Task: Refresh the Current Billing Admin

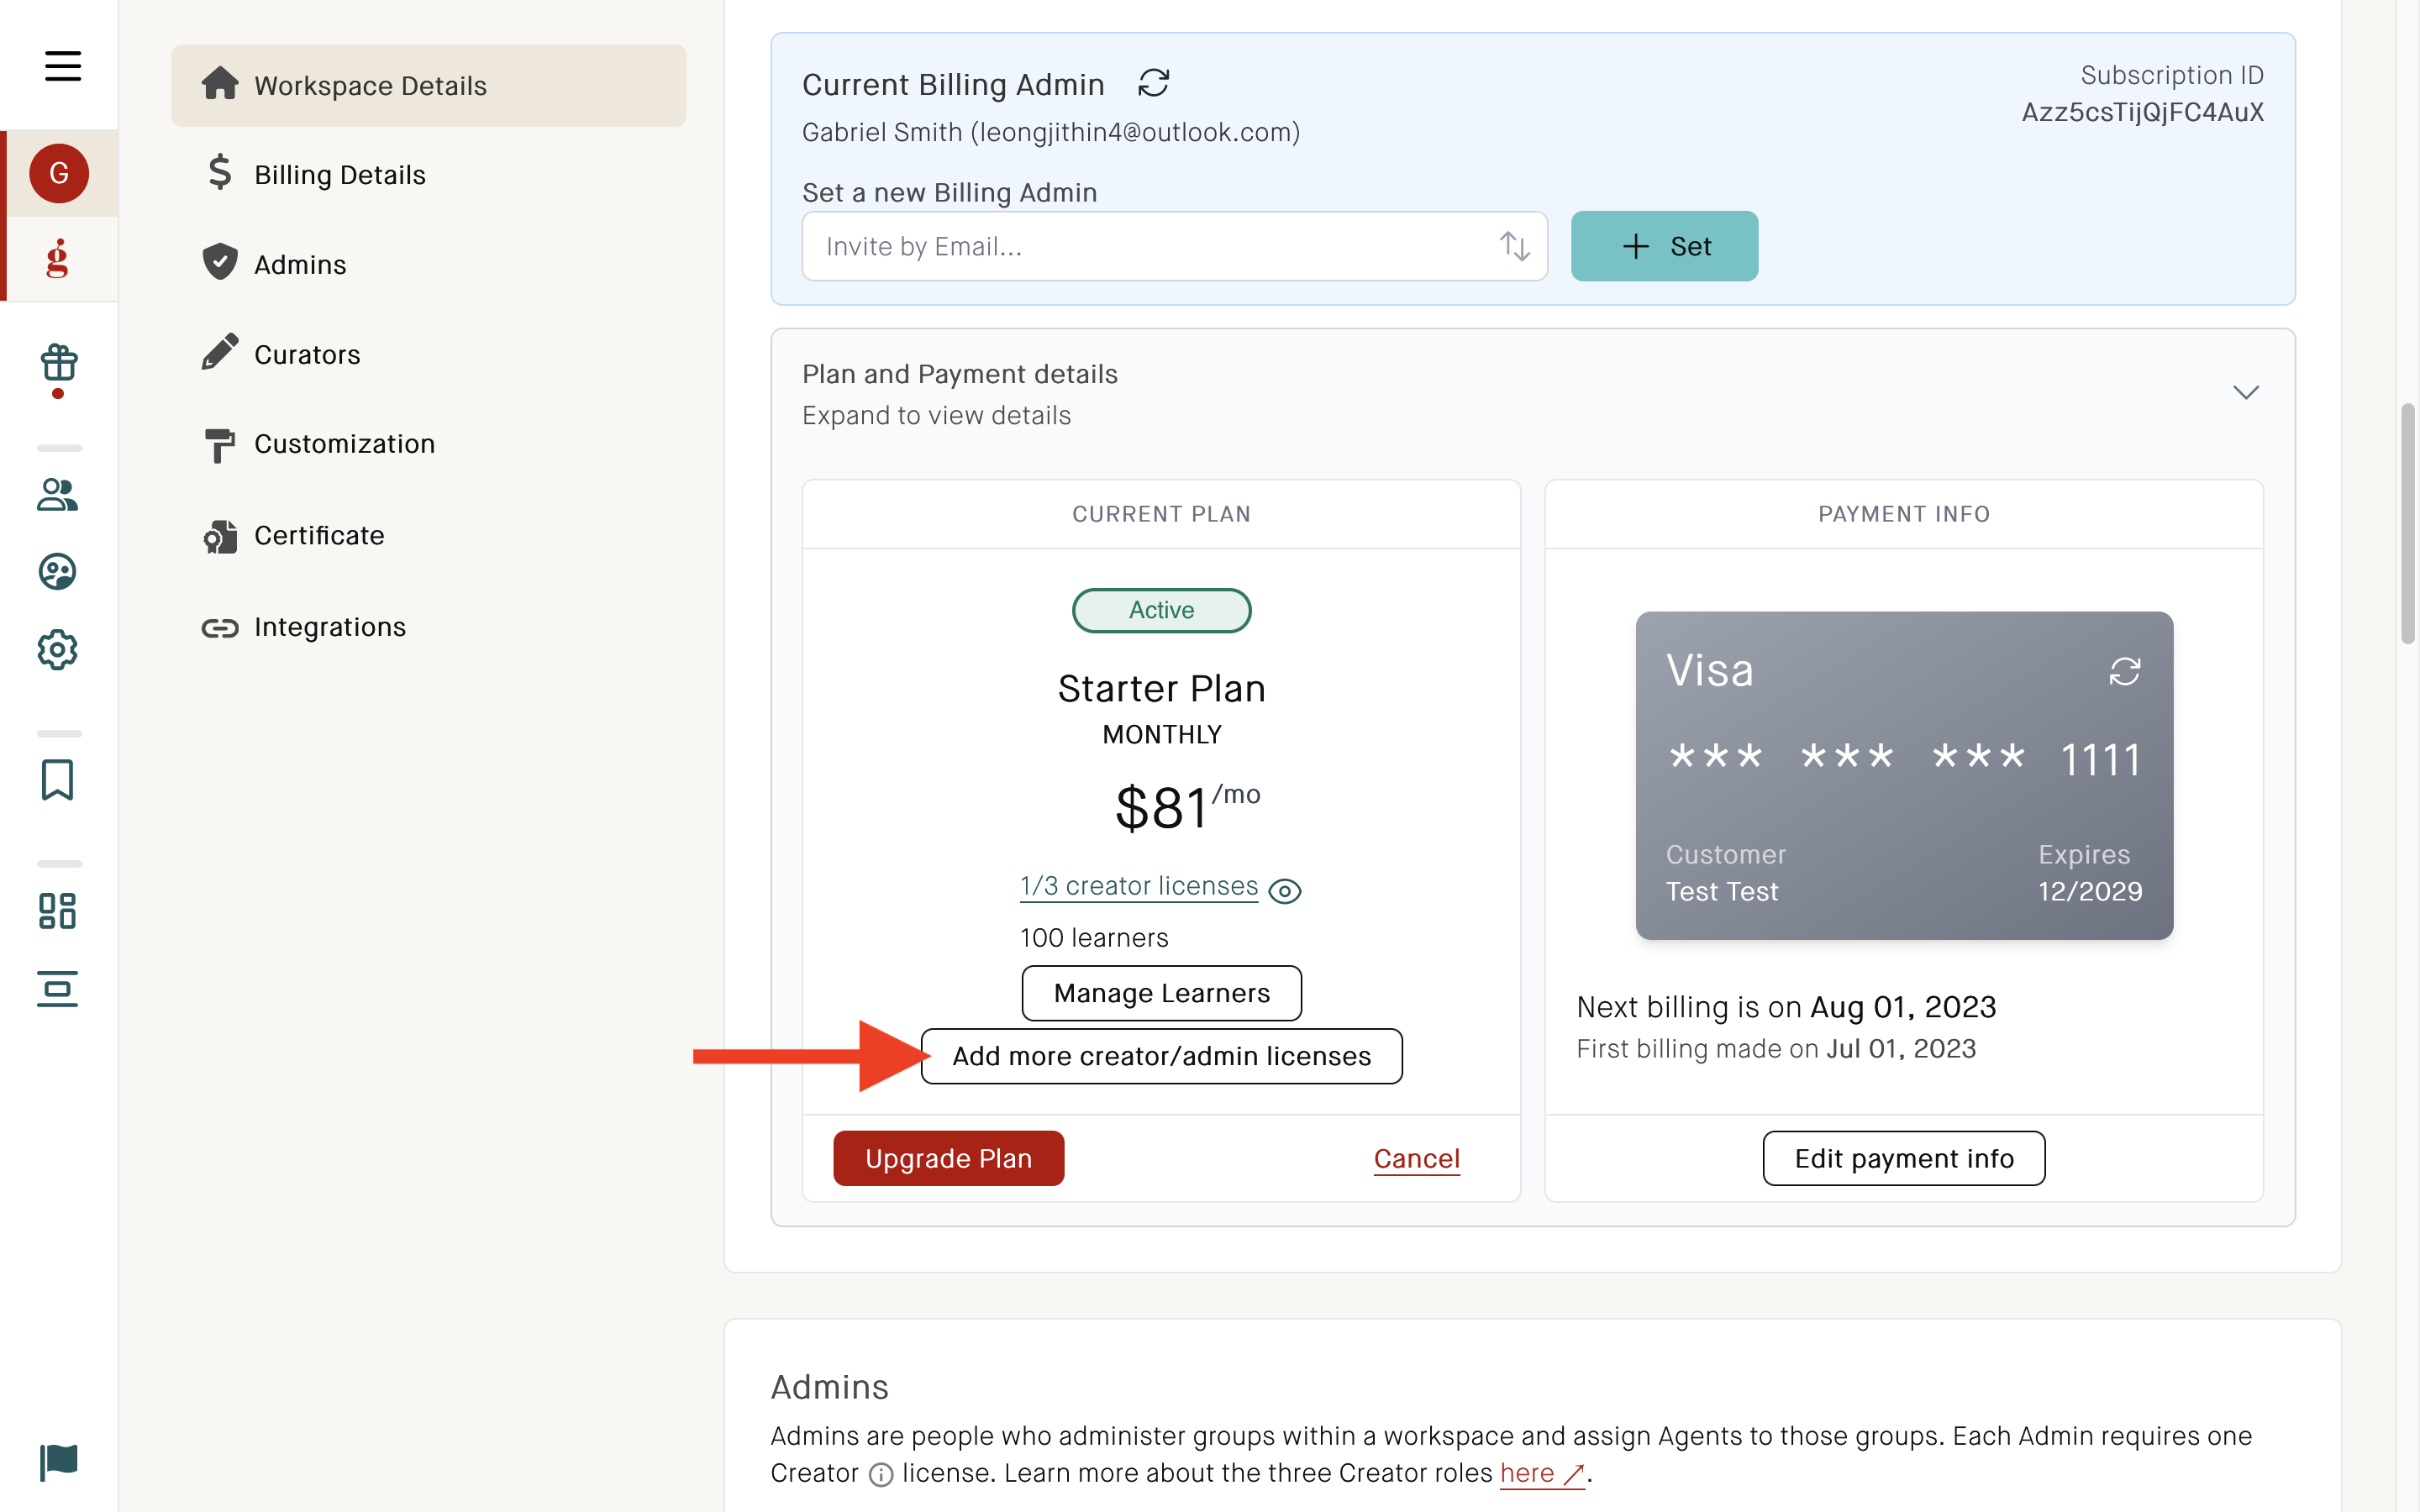Action: click(x=1153, y=83)
